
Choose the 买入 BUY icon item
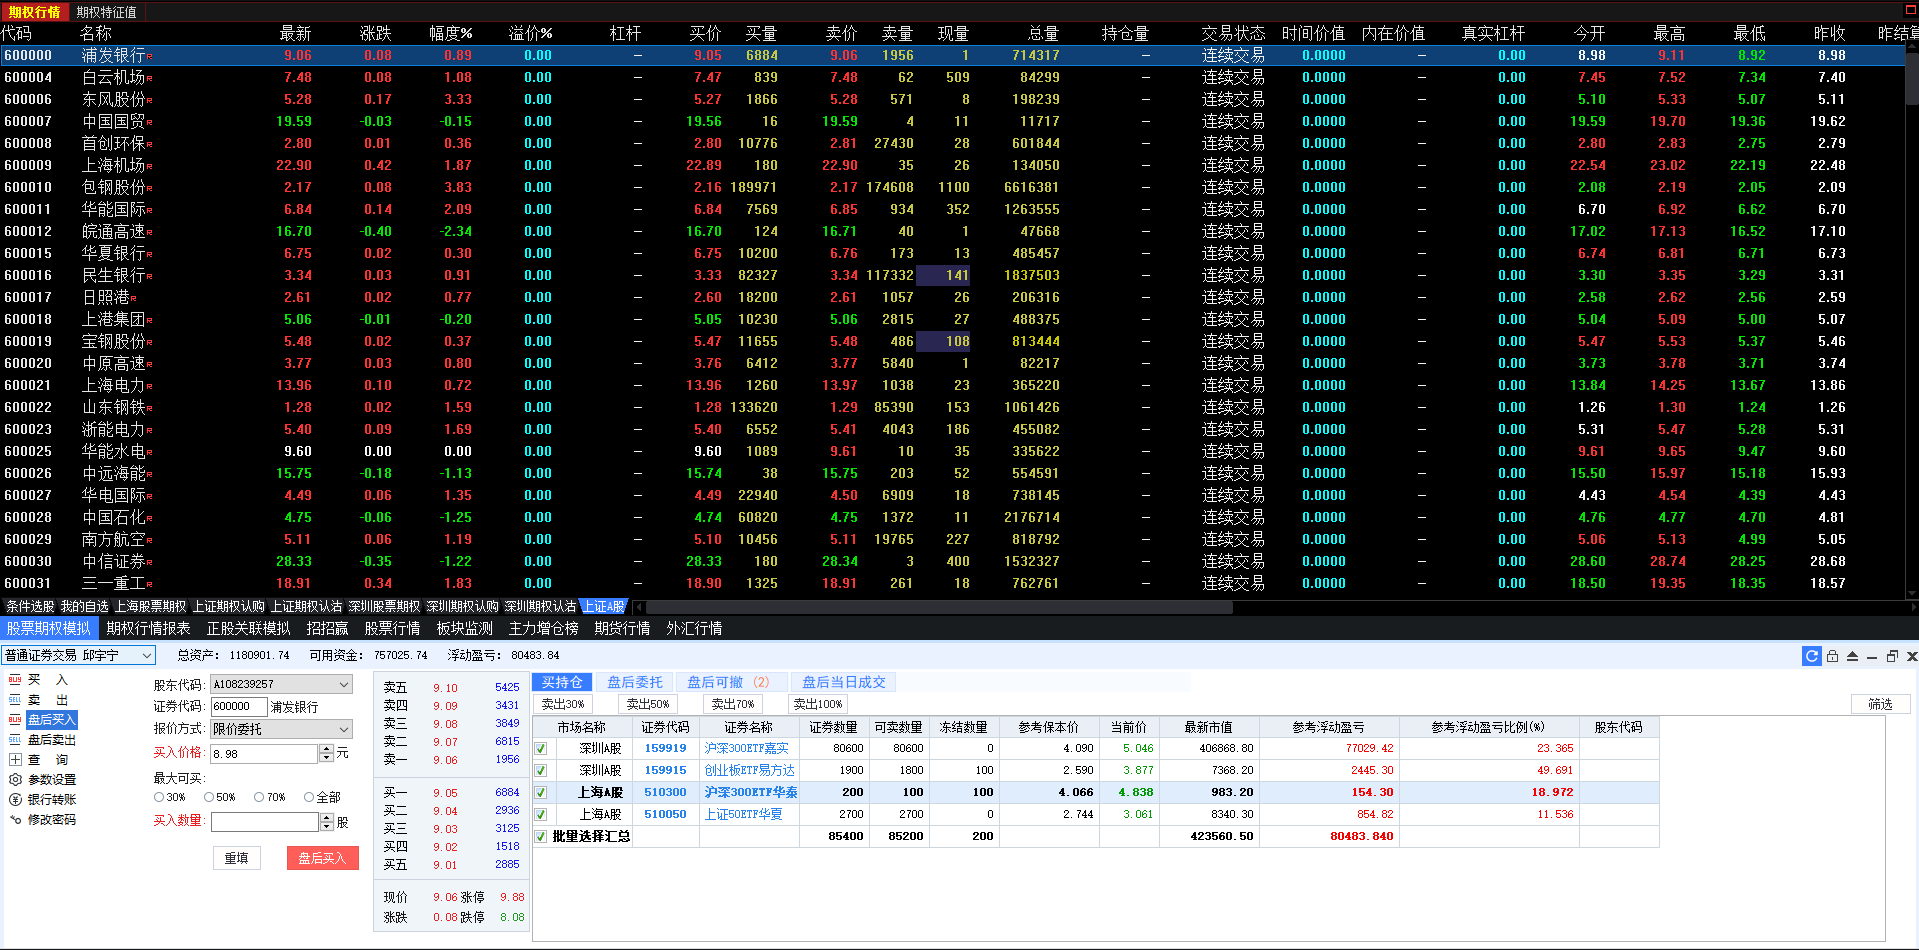tap(38, 680)
